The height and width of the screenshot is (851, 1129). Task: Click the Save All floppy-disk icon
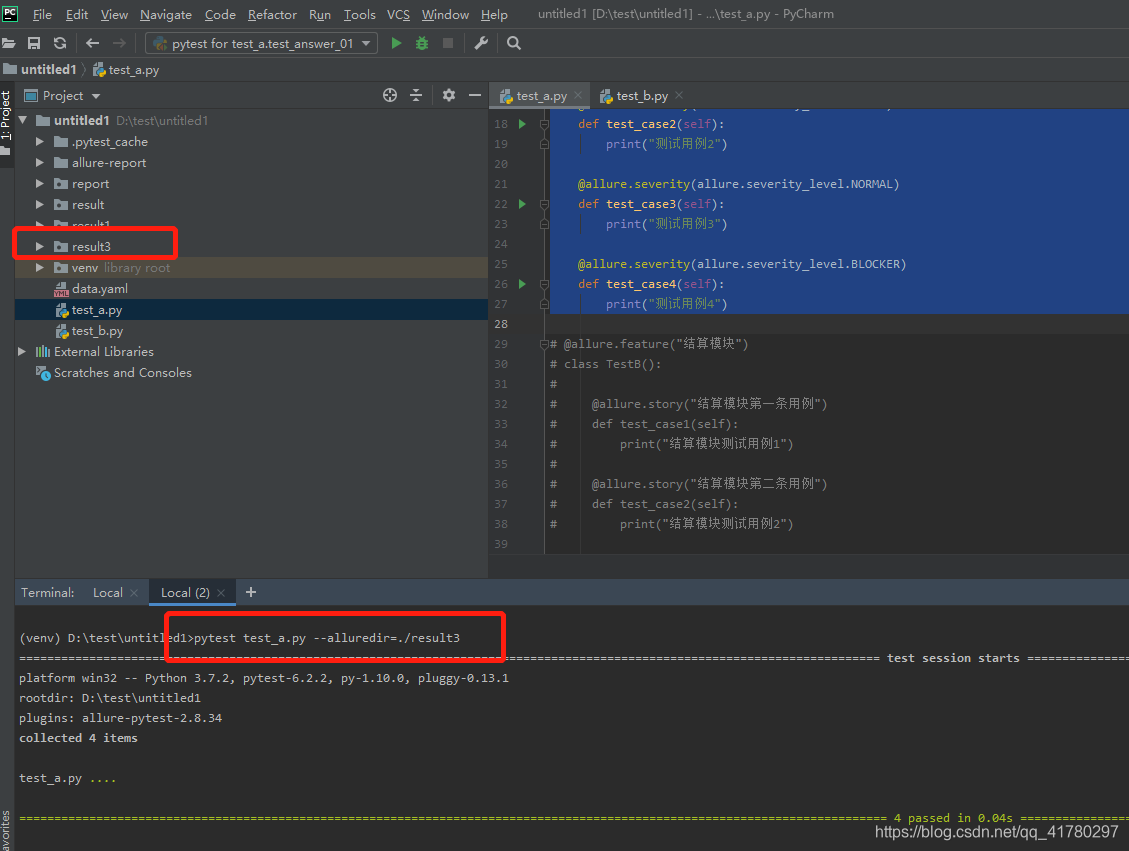[x=34, y=43]
